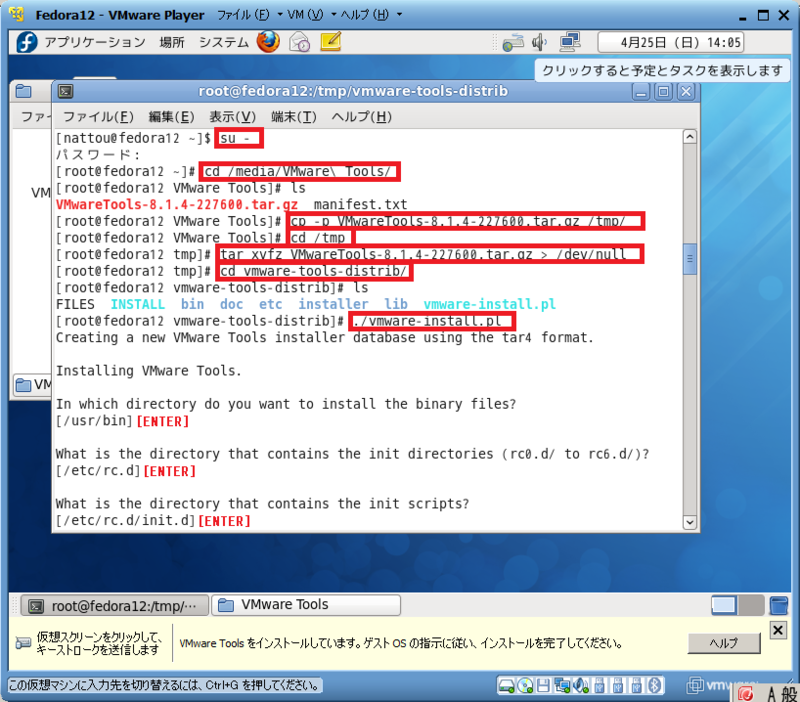The height and width of the screenshot is (702, 800).
Task: Maximize the terminal window
Action: tap(663, 92)
